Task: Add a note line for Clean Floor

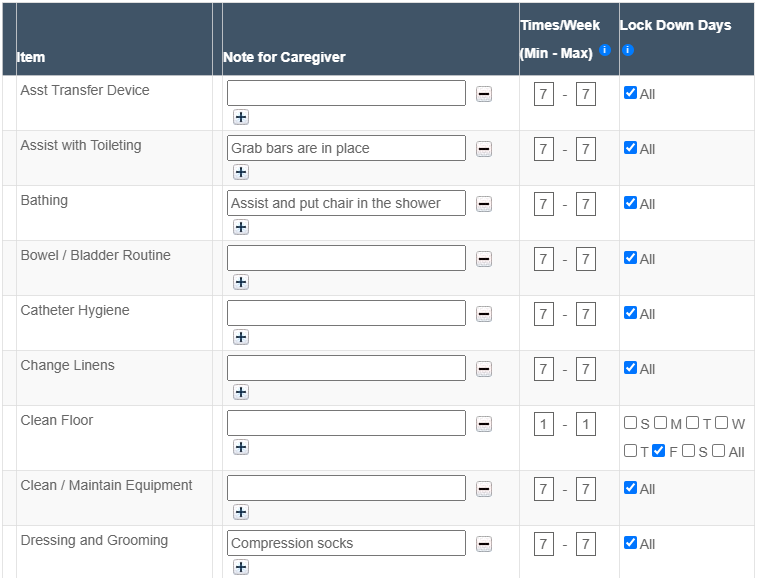Action: click(x=241, y=447)
